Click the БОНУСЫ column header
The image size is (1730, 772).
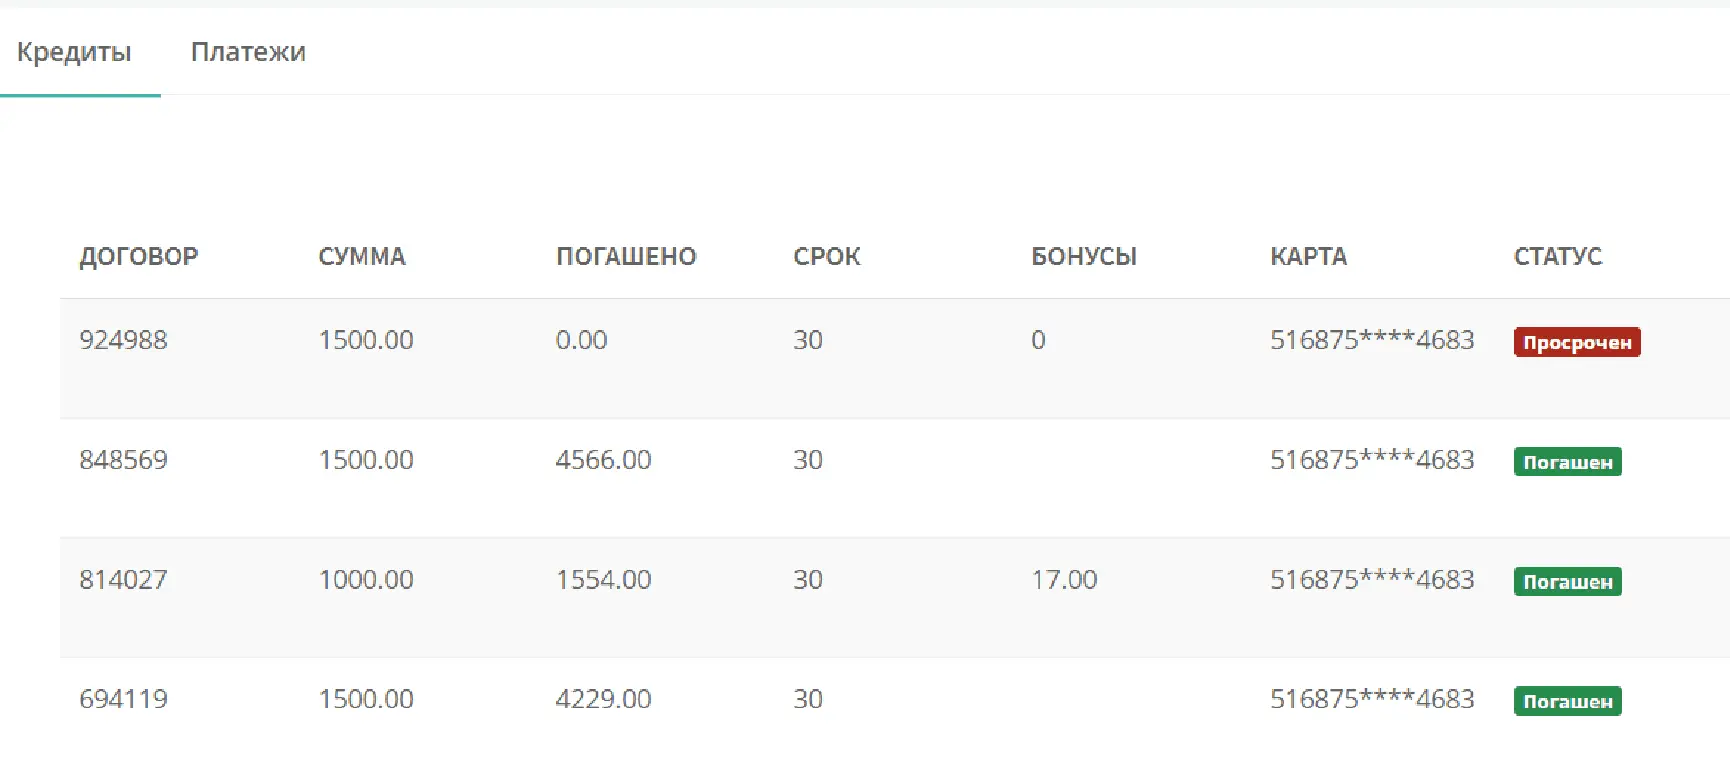click(1084, 257)
